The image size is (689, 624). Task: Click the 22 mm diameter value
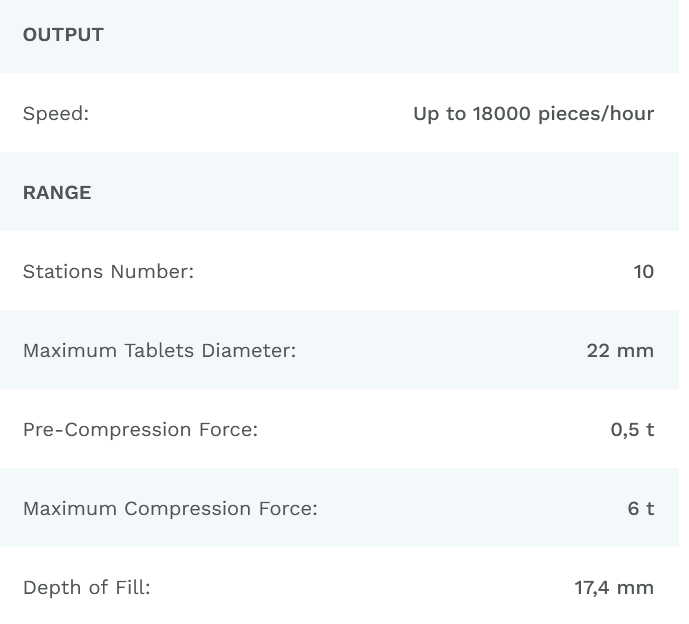click(x=620, y=351)
